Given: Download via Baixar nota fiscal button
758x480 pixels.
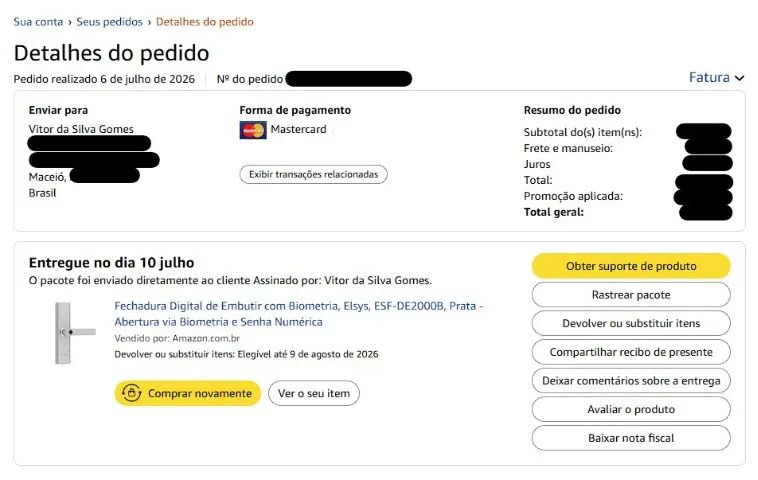Looking at the screenshot, I should coord(631,438).
